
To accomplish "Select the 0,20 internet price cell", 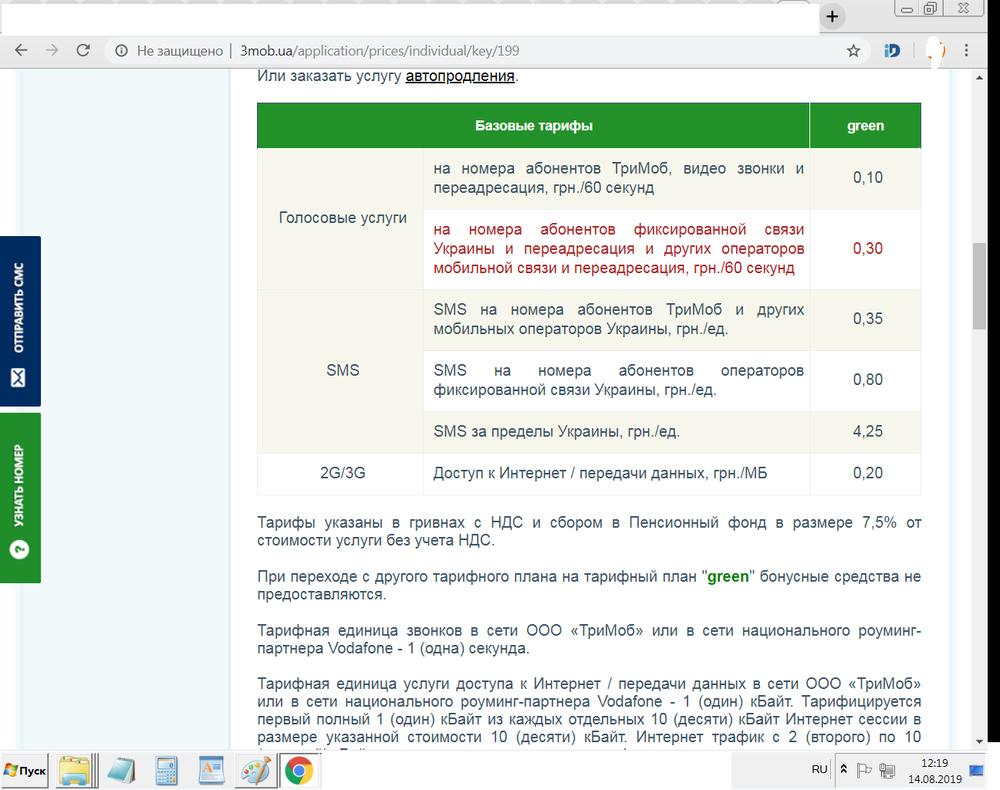I will point(867,473).
